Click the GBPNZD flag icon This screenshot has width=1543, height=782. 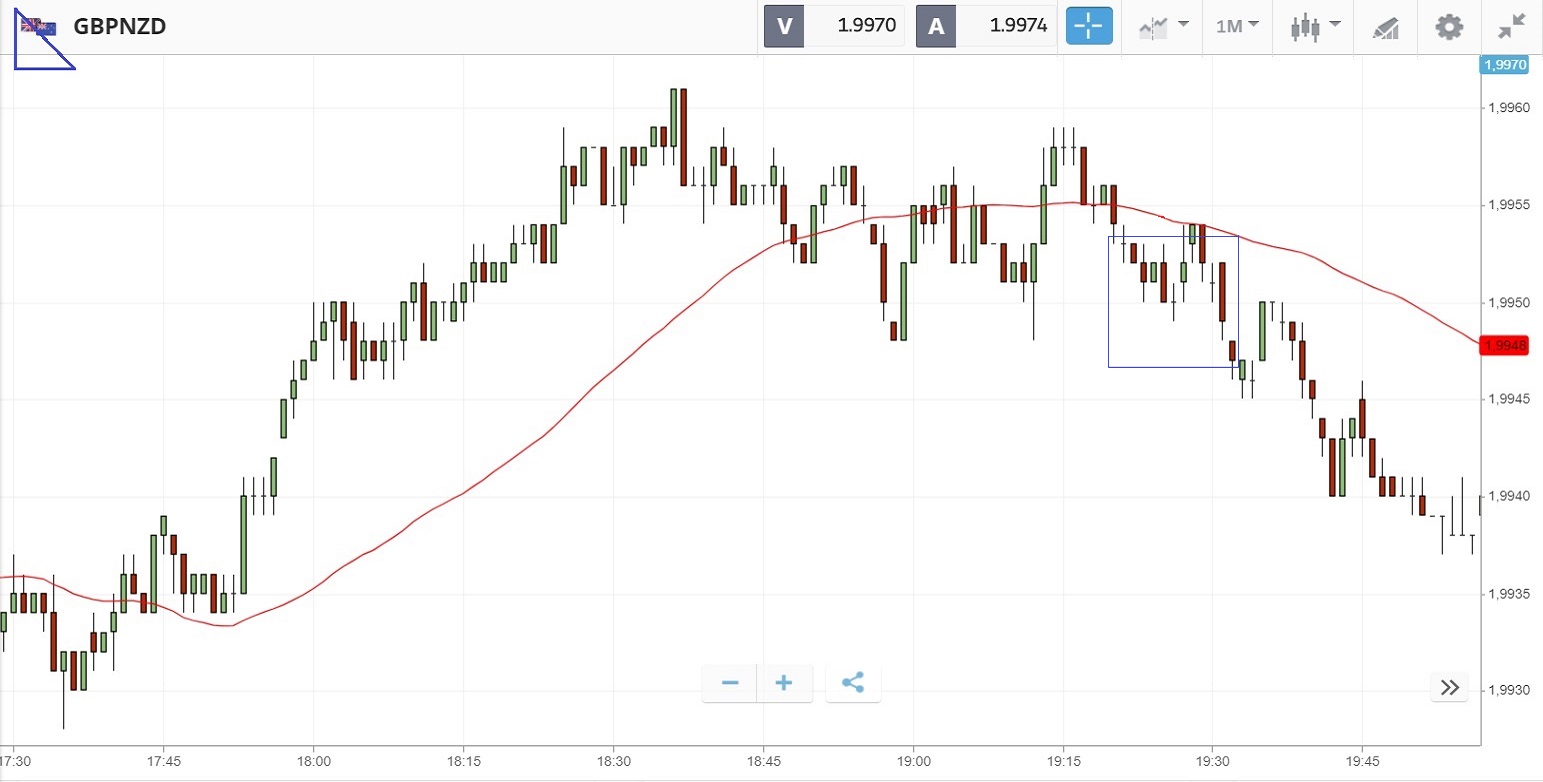pos(40,27)
